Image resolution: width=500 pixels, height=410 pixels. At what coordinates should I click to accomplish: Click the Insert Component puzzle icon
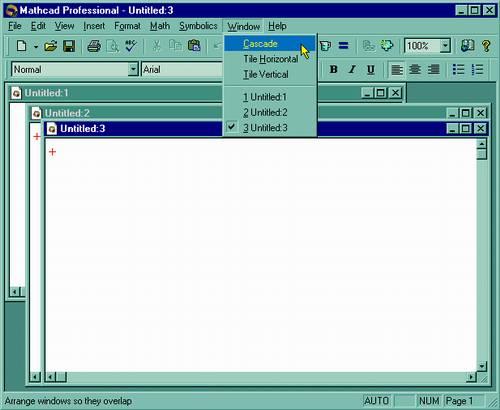387,45
